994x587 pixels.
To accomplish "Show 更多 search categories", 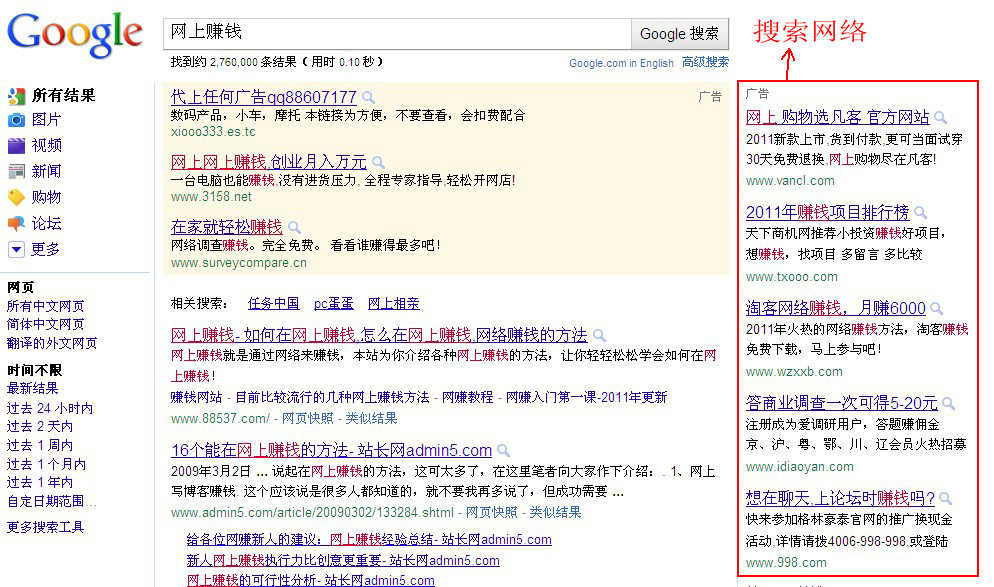I will pyautogui.click(x=46, y=249).
